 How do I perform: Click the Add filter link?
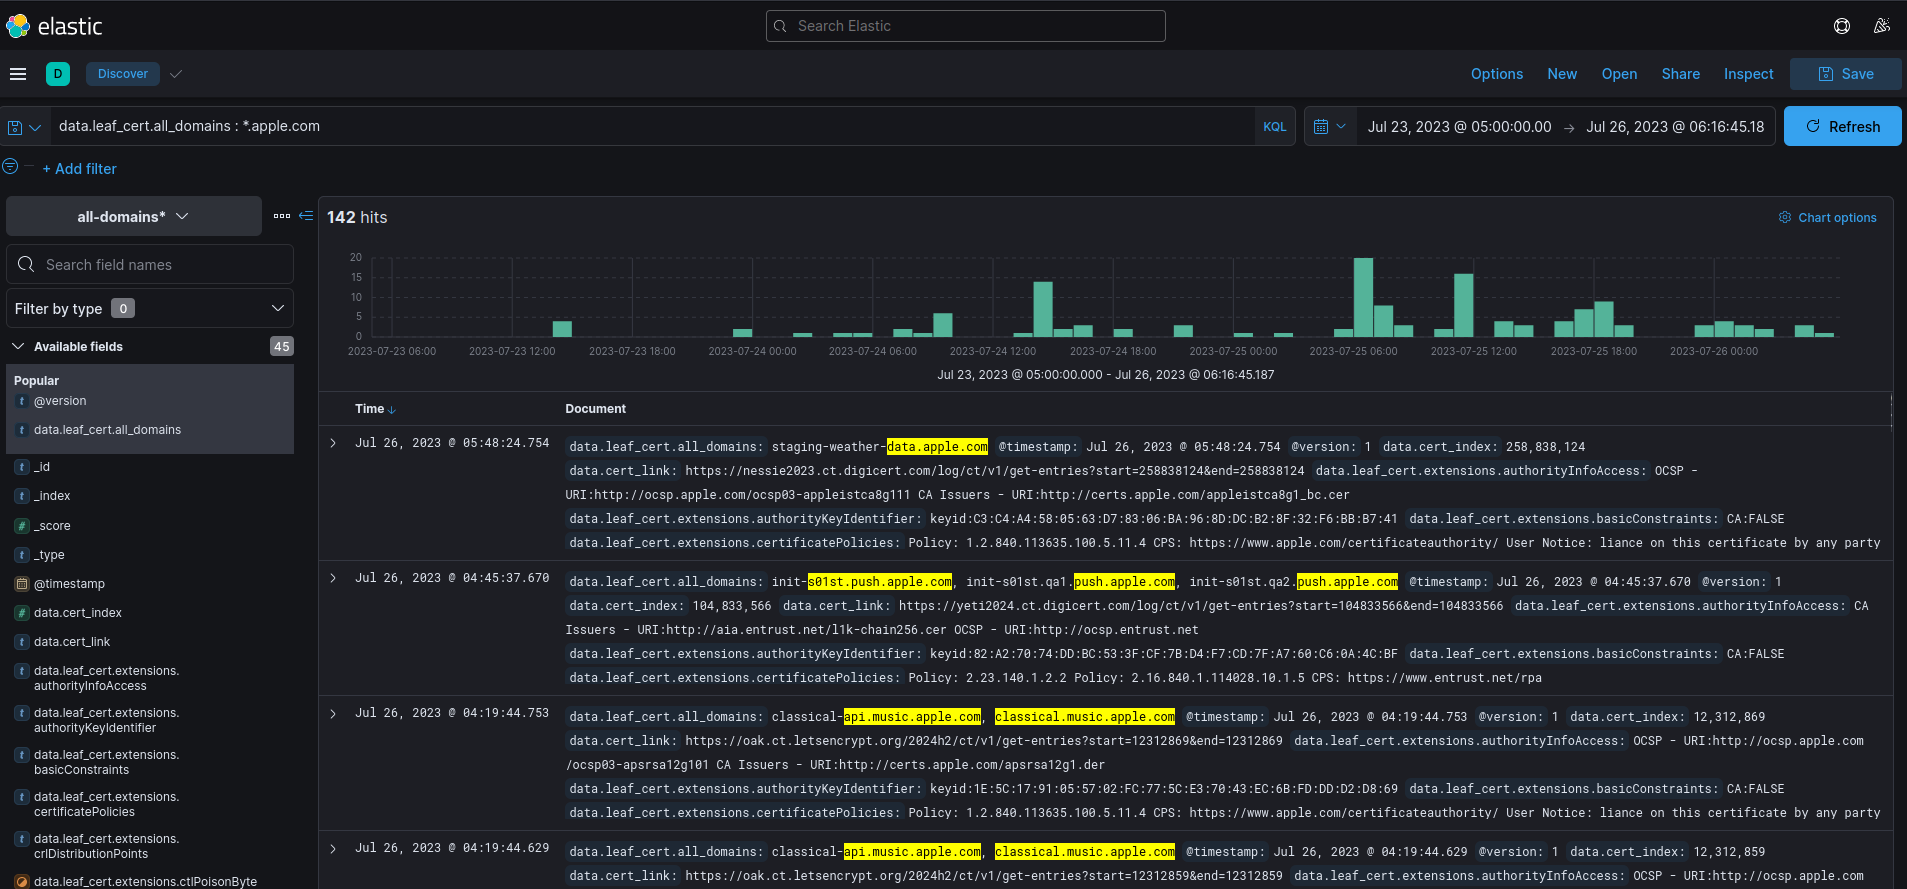tap(80, 169)
